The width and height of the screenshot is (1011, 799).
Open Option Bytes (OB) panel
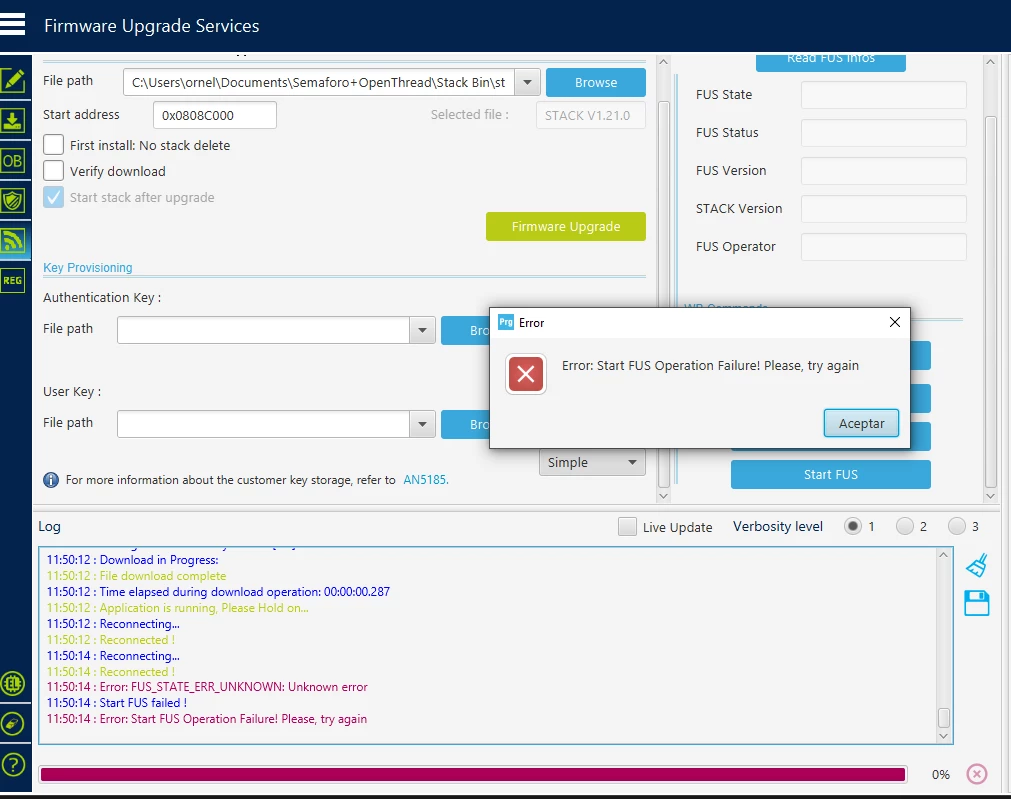(x=13, y=161)
